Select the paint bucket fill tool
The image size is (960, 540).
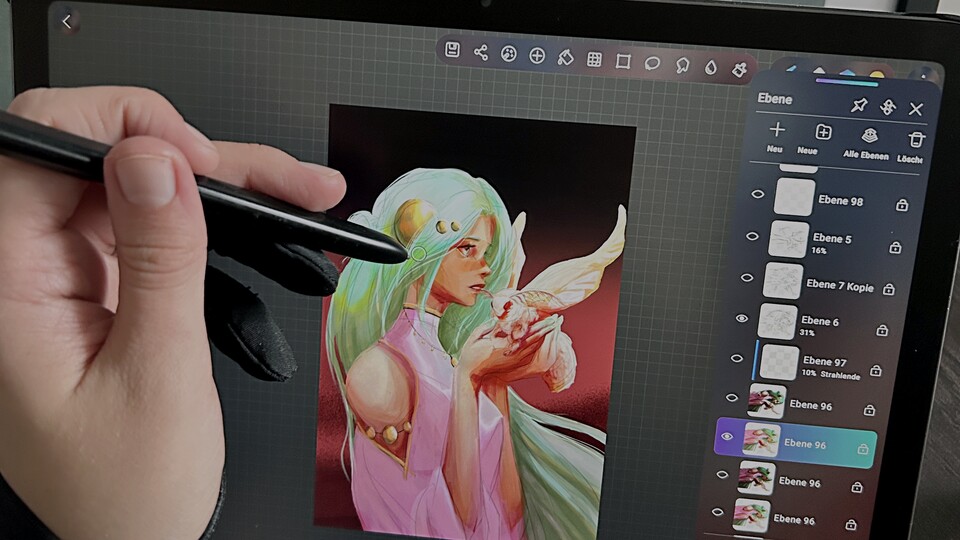565,58
